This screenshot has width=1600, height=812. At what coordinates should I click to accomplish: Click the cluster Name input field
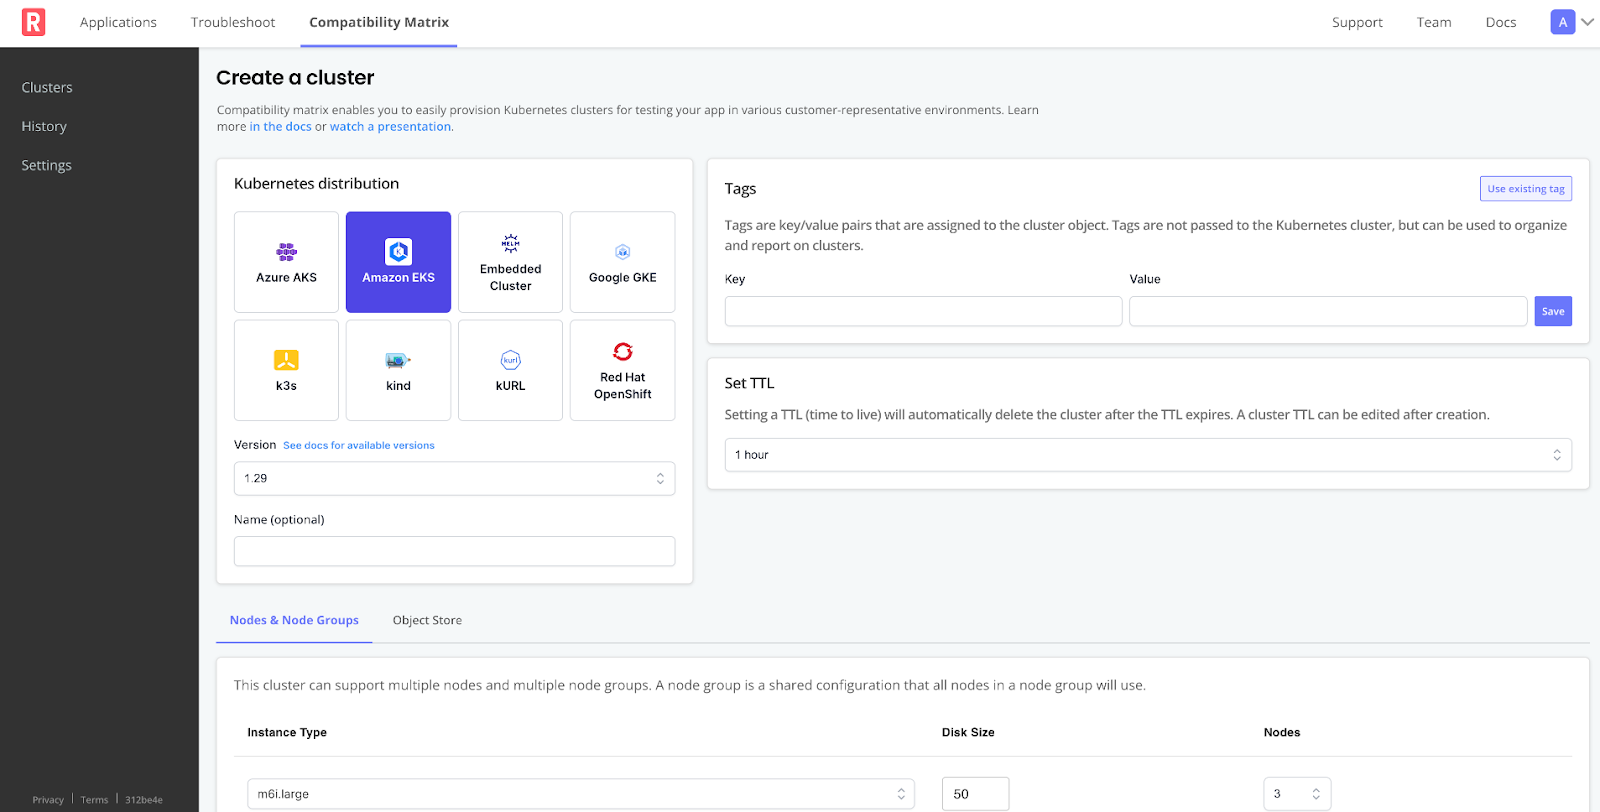tap(454, 551)
